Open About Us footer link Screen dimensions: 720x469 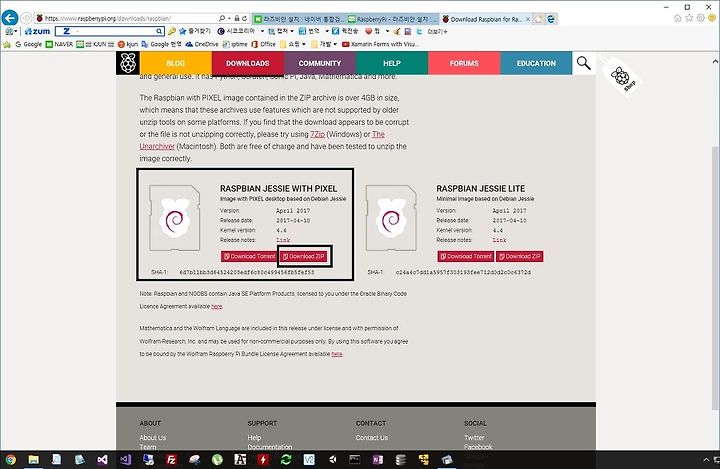[153, 438]
